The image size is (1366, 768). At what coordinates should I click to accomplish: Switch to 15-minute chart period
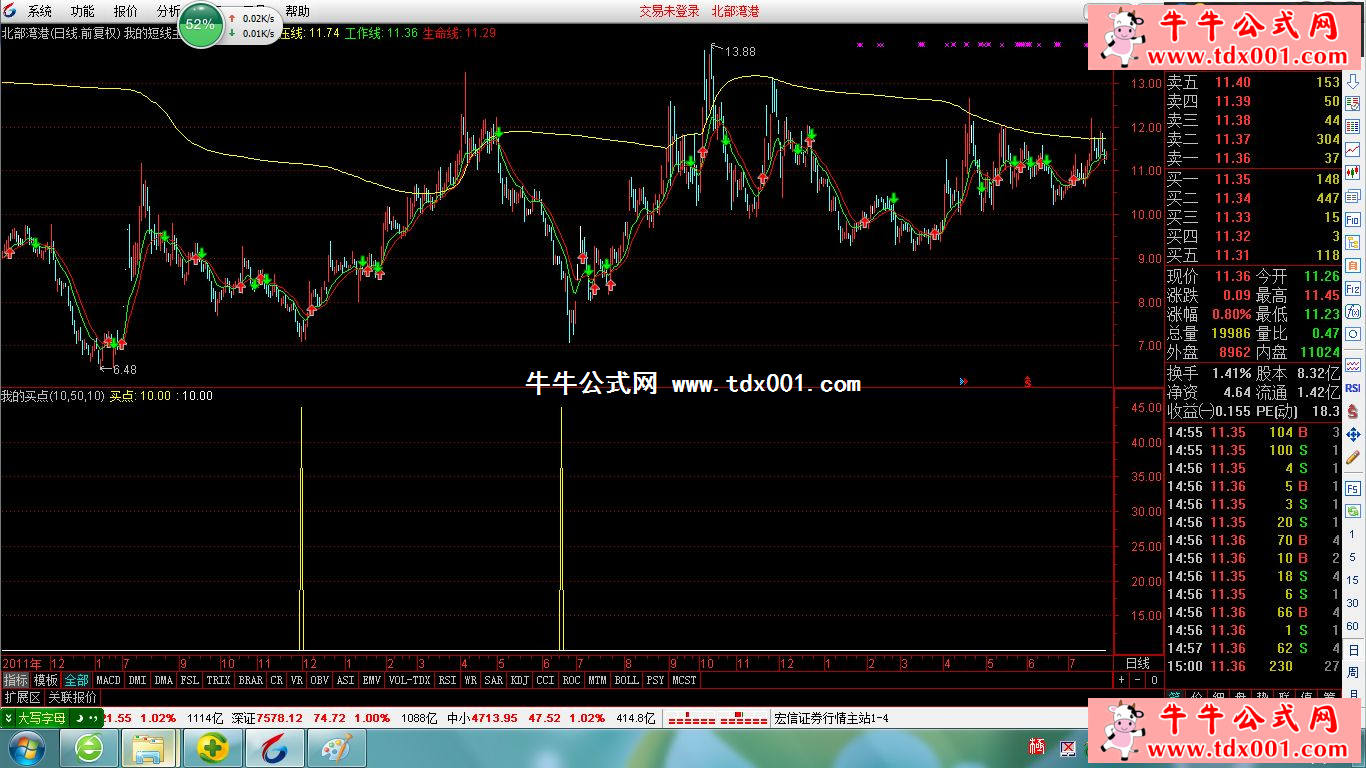point(1353,580)
